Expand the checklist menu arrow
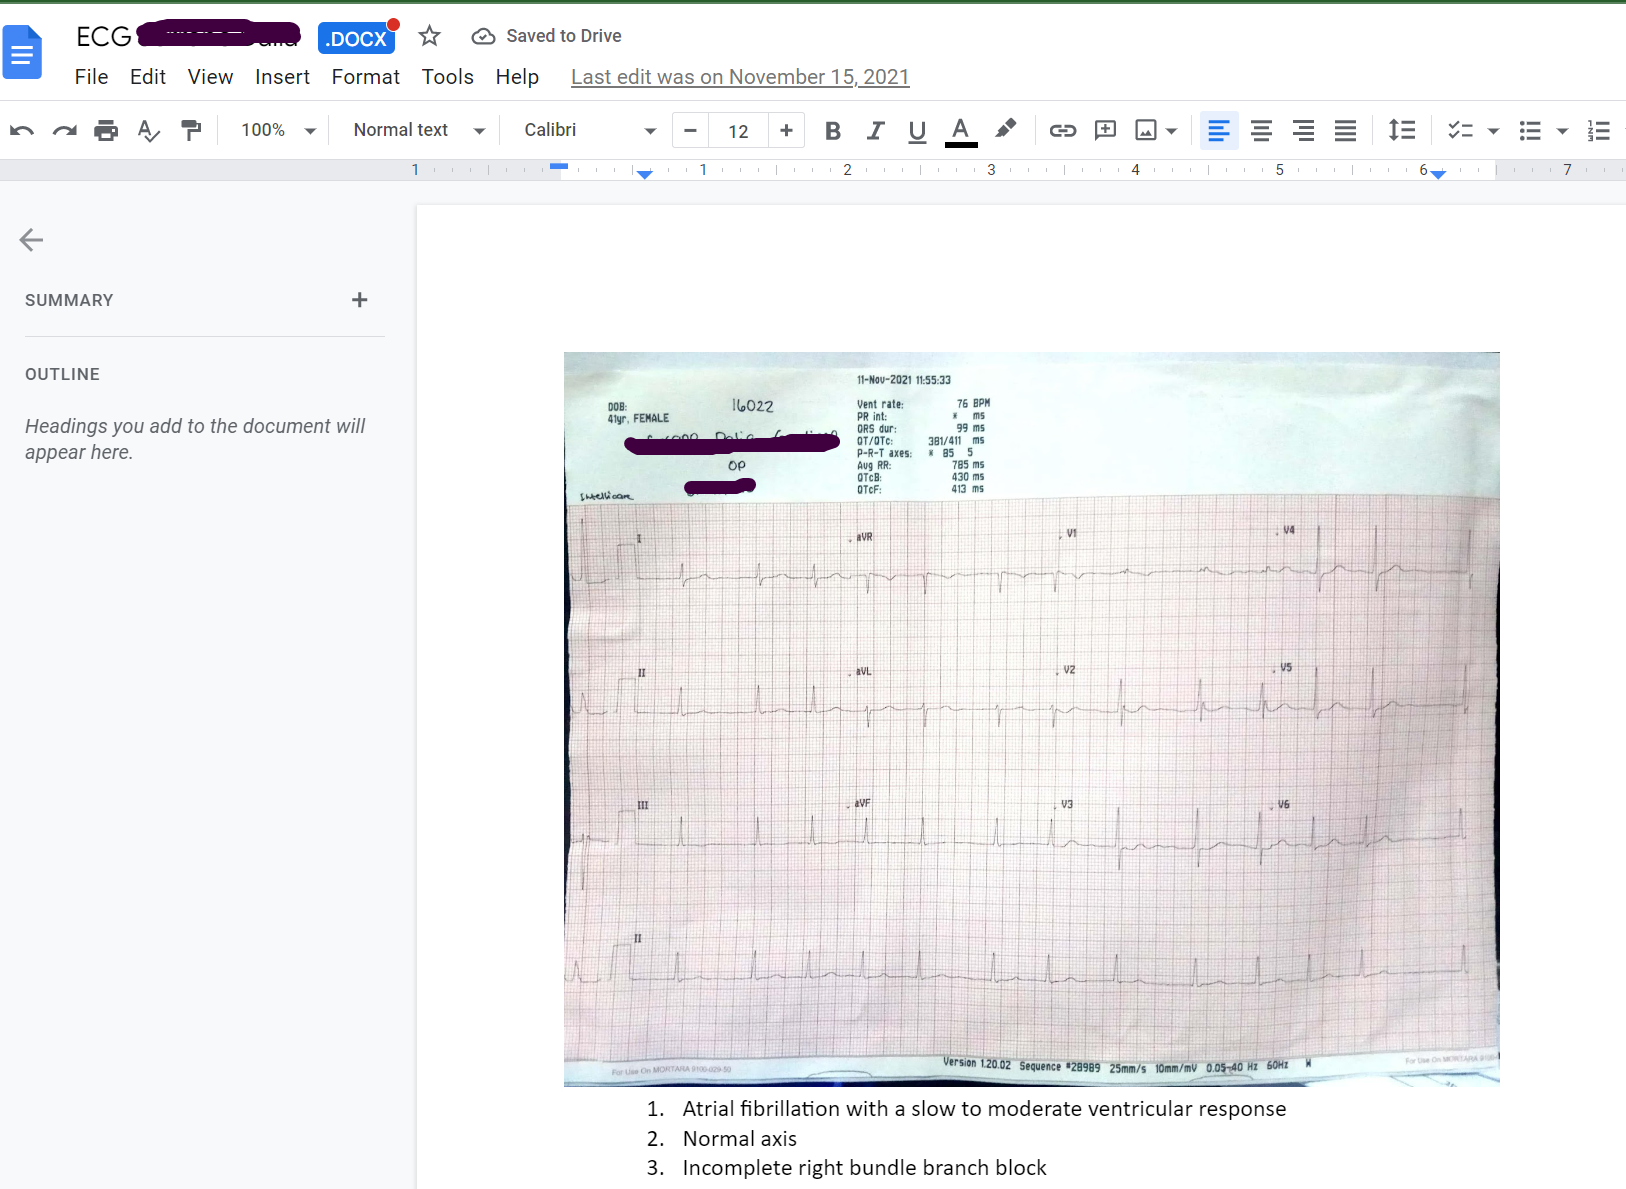1626x1189 pixels. [x=1493, y=131]
